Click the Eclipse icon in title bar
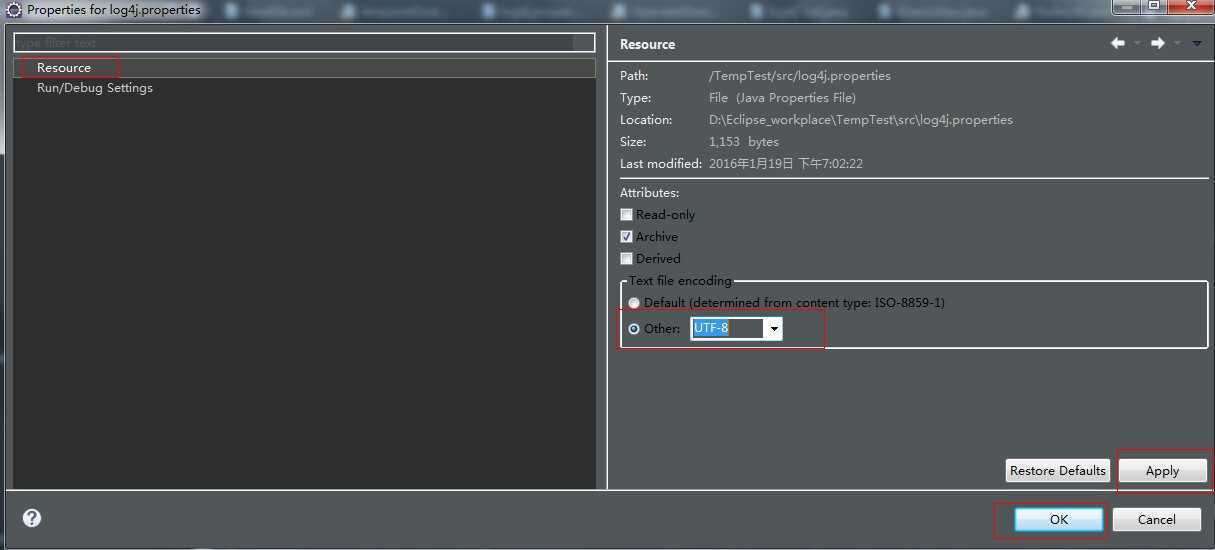The width and height of the screenshot is (1215, 550). [x=13, y=10]
